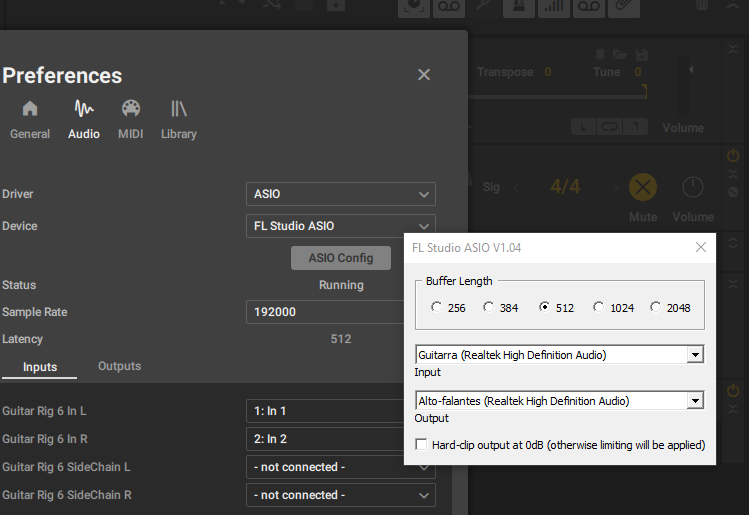Select the 384 buffer length option
The width and height of the screenshot is (749, 515).
pos(488,307)
